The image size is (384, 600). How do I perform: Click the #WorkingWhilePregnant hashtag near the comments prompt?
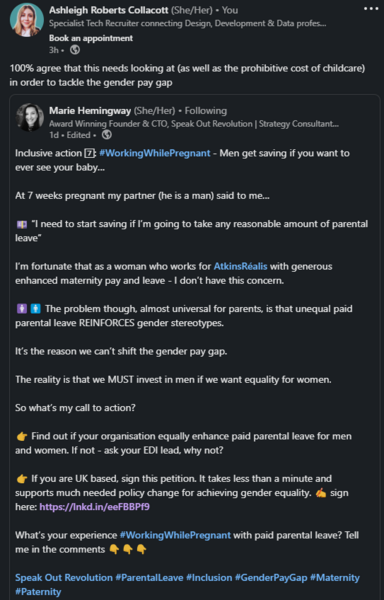click(x=175, y=535)
